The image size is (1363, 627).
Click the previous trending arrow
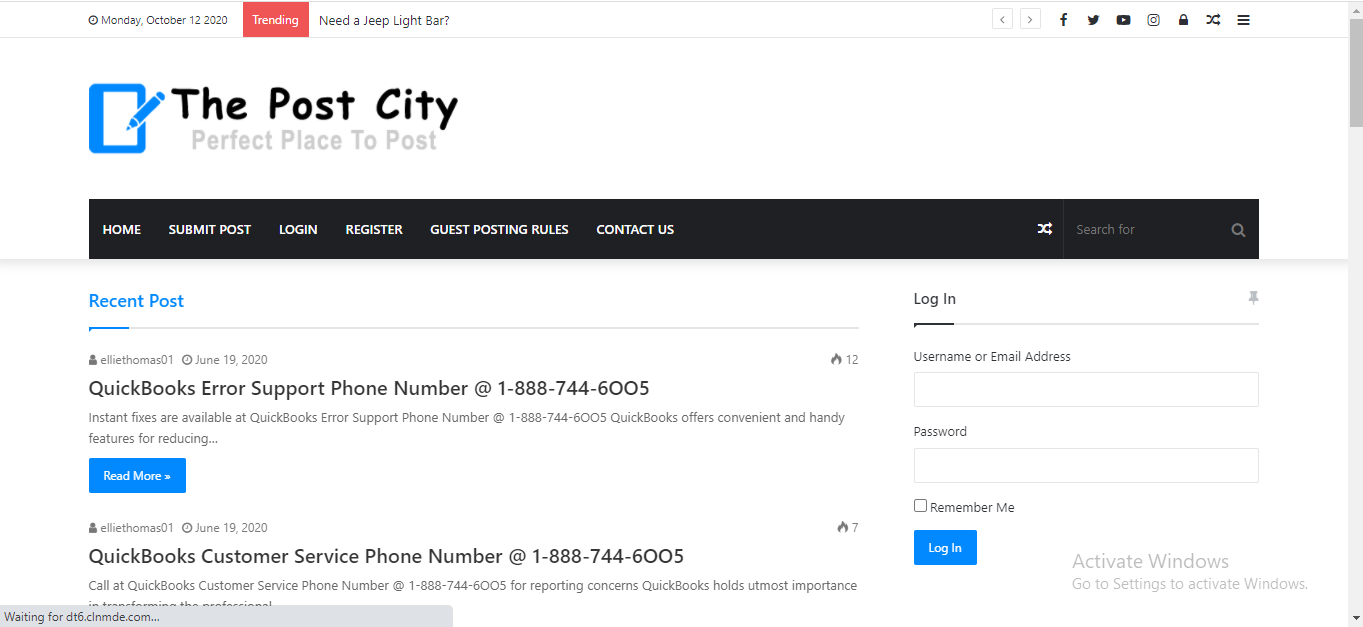click(1002, 19)
